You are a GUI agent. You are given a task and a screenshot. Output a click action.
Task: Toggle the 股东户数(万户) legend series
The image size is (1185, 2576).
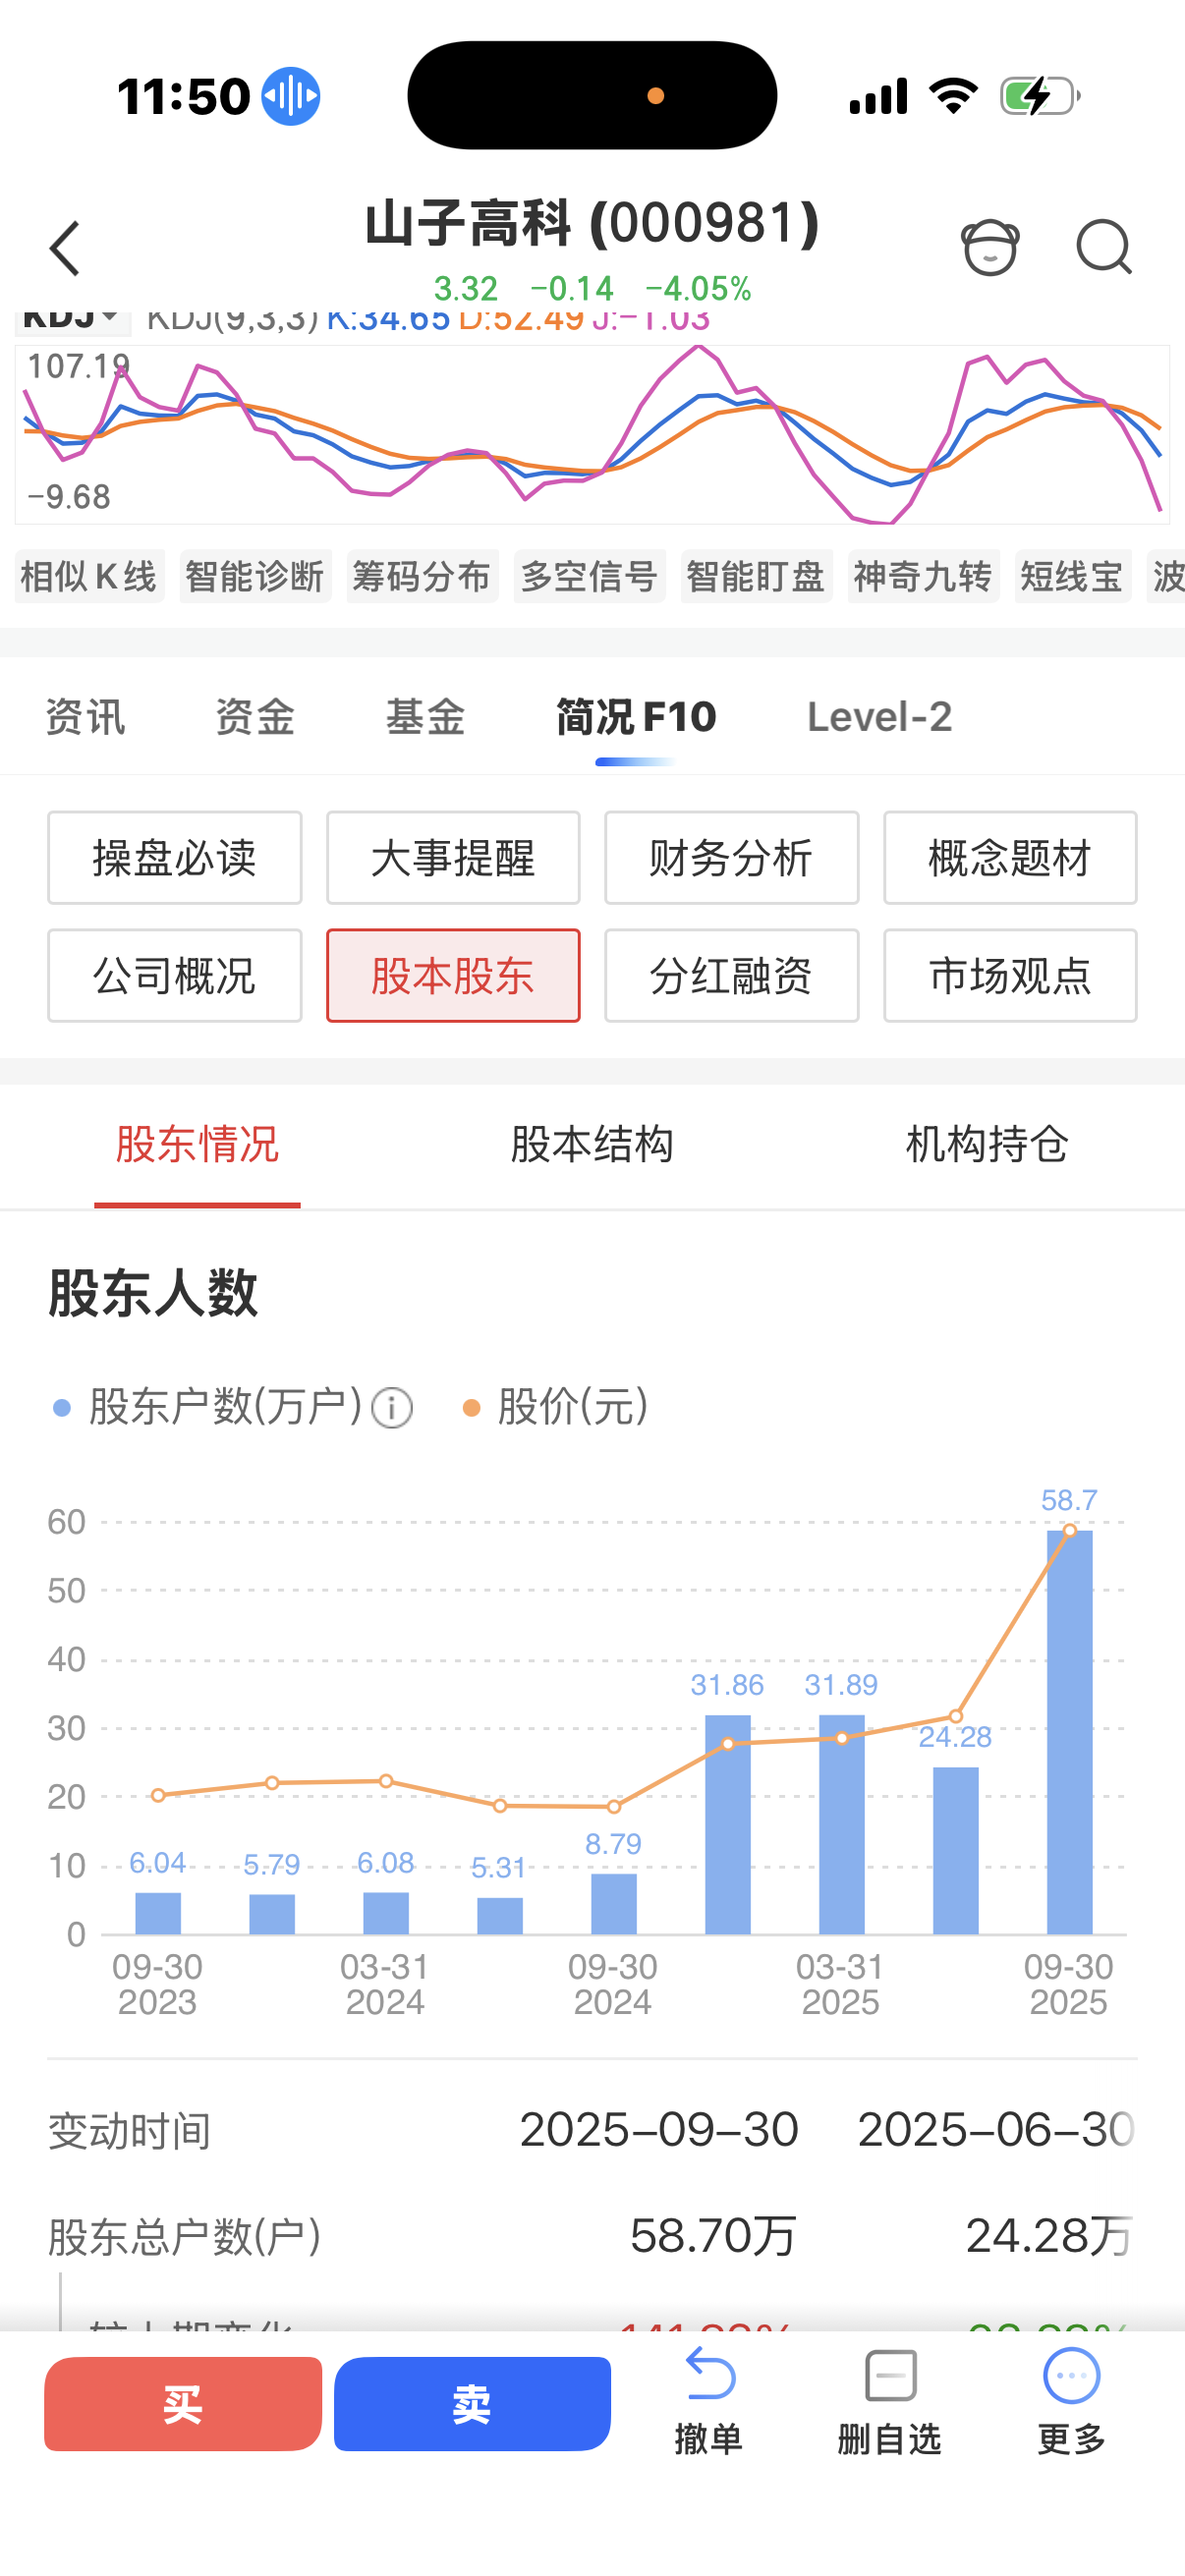pyautogui.click(x=208, y=1408)
